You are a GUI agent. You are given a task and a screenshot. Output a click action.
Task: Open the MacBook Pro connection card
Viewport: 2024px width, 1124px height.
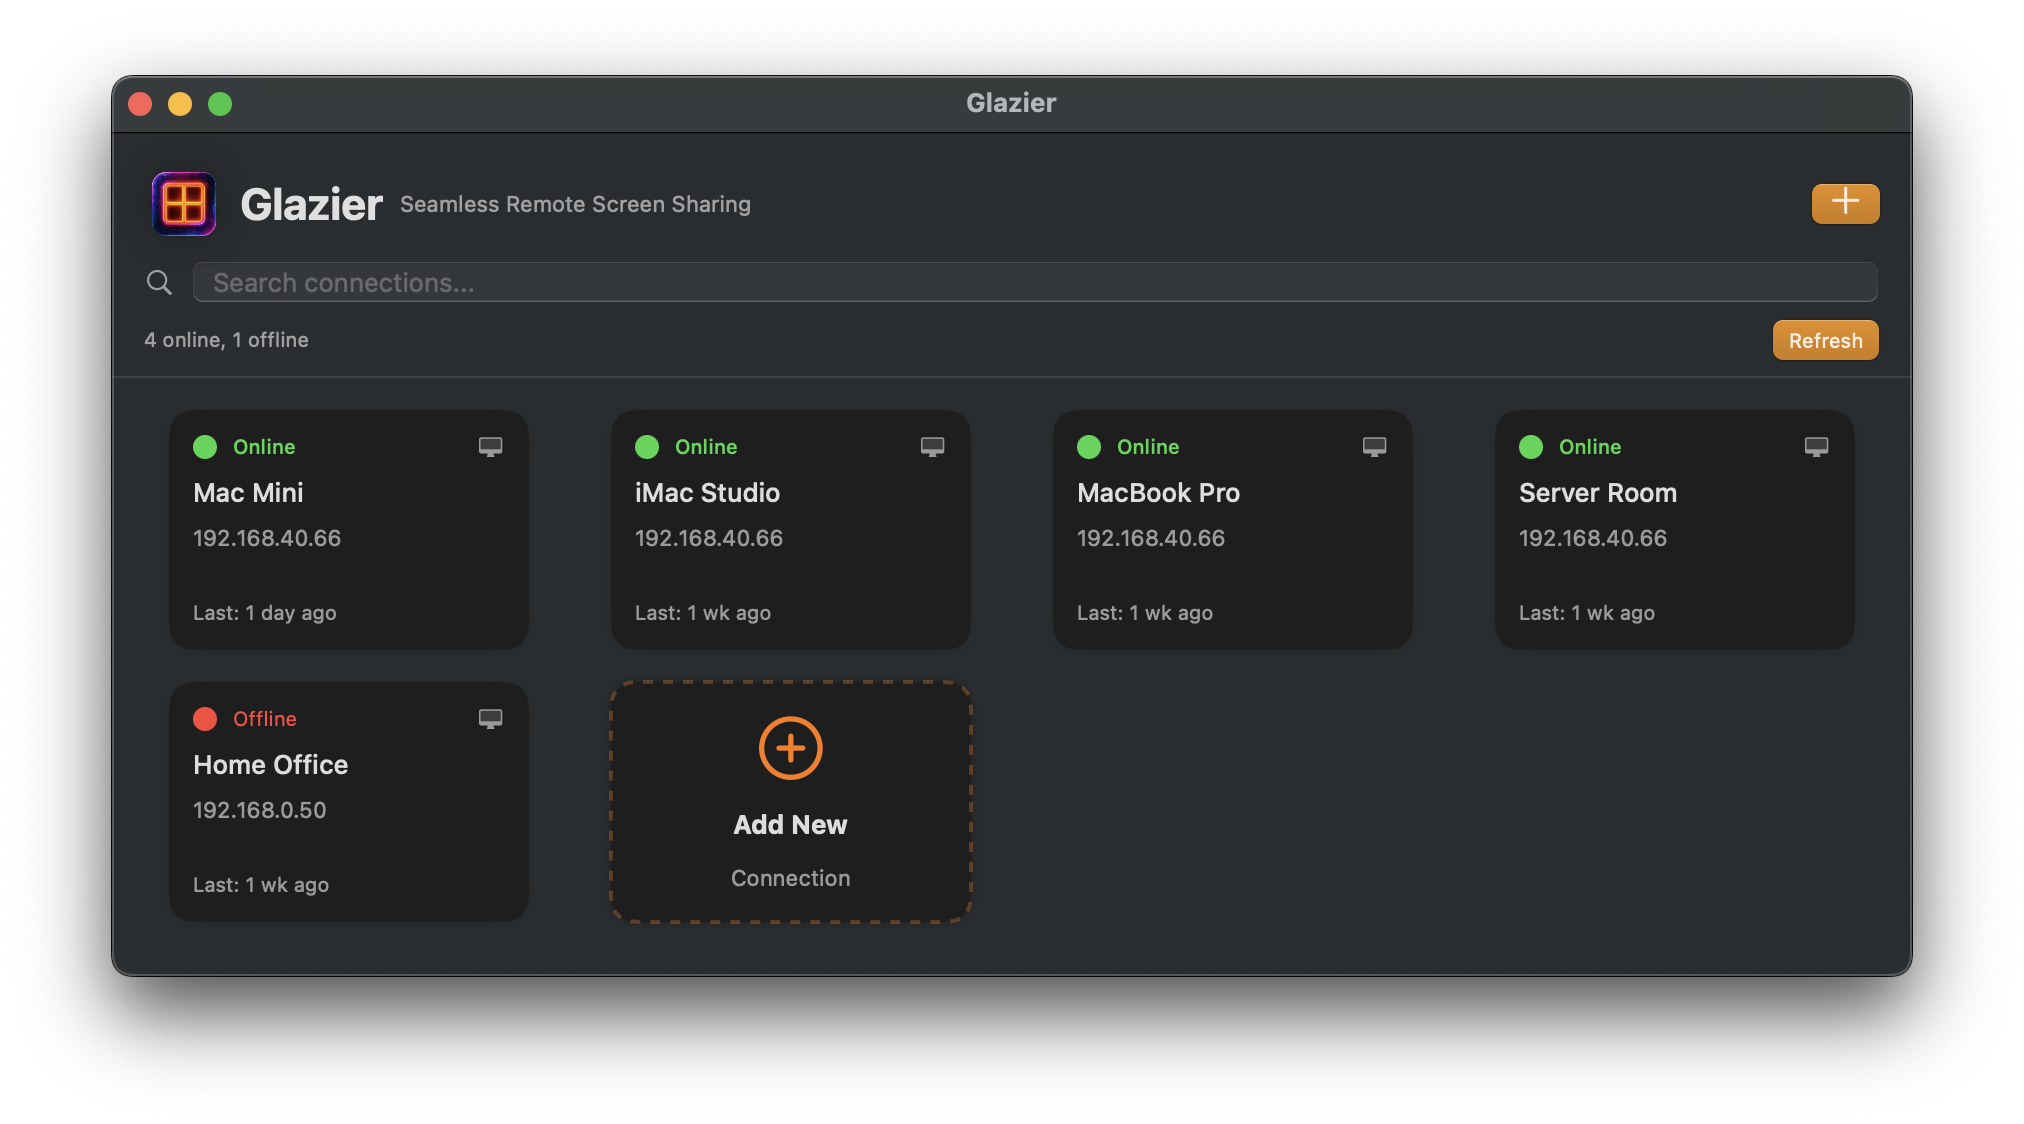point(1232,530)
